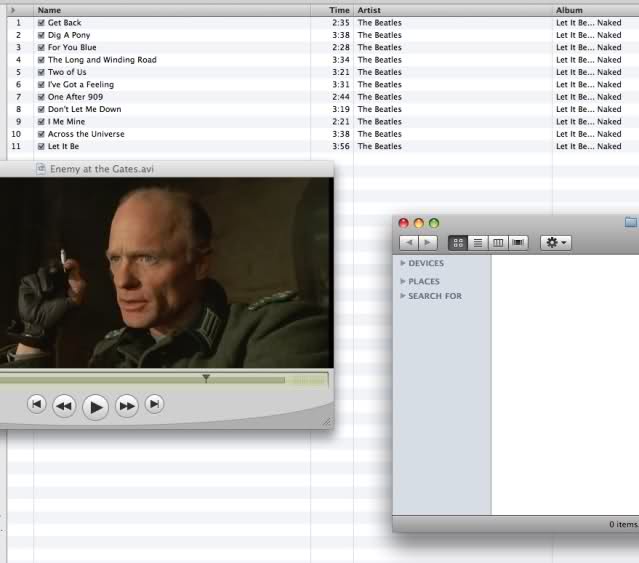Click the 2:35 time of Get Back
The height and width of the screenshot is (563, 639).
click(341, 23)
